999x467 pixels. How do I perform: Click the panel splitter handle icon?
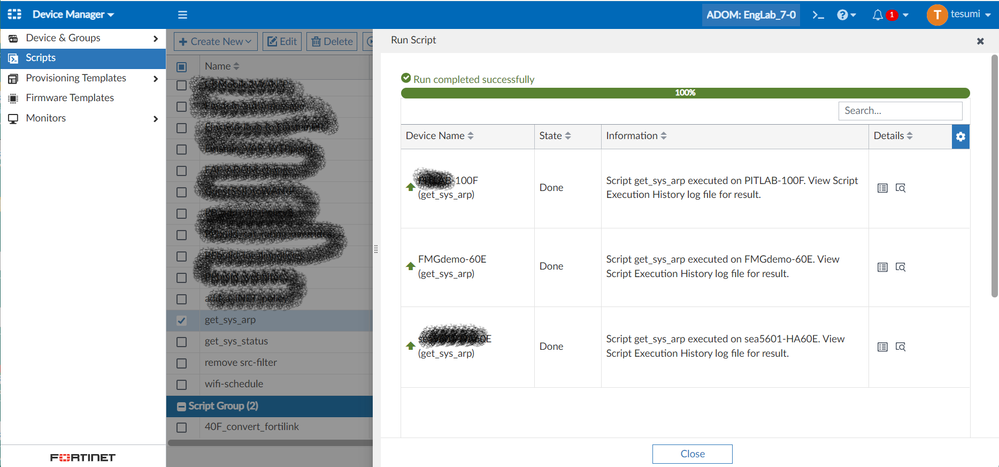point(376,250)
